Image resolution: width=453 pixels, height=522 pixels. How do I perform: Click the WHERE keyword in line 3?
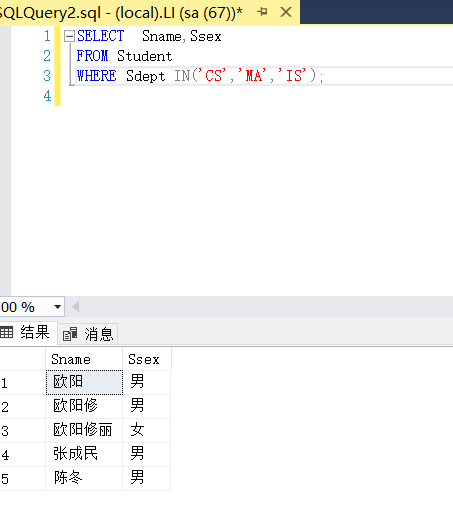point(96,76)
